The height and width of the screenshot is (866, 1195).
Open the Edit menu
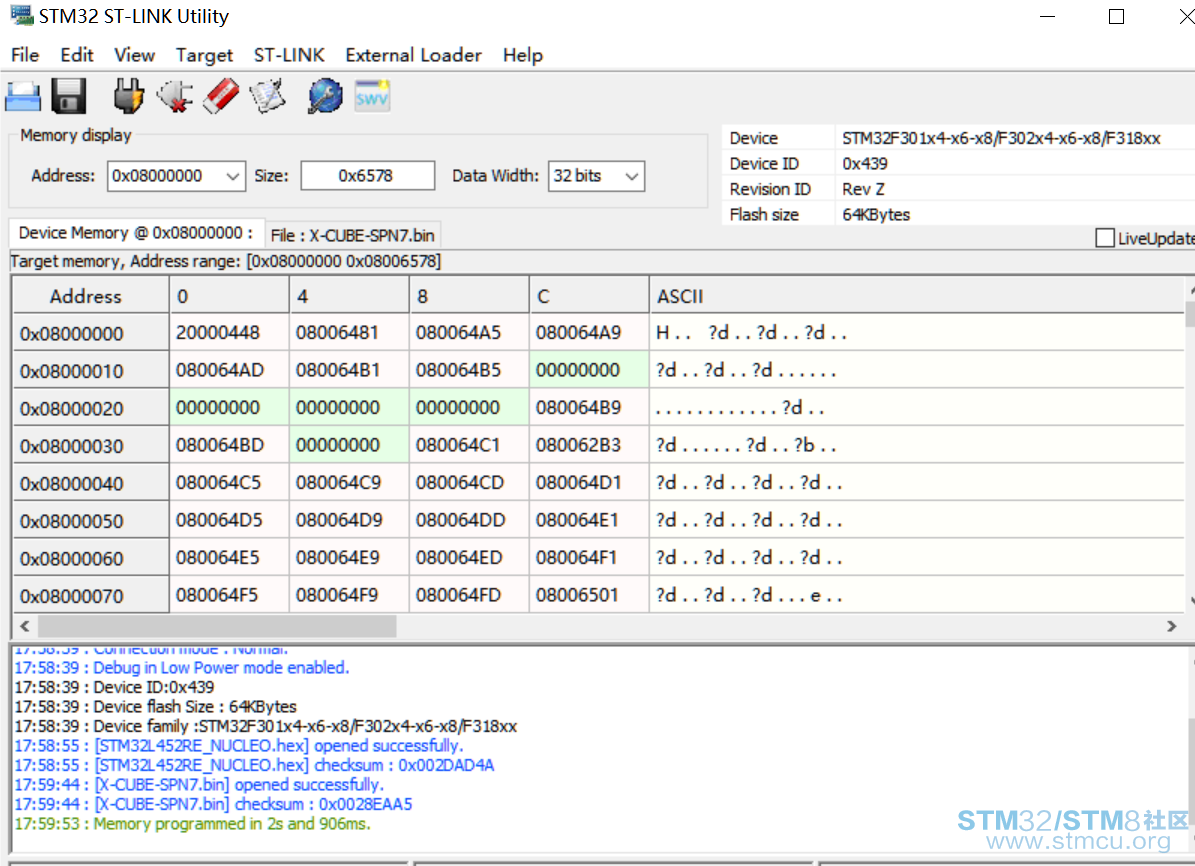point(77,55)
